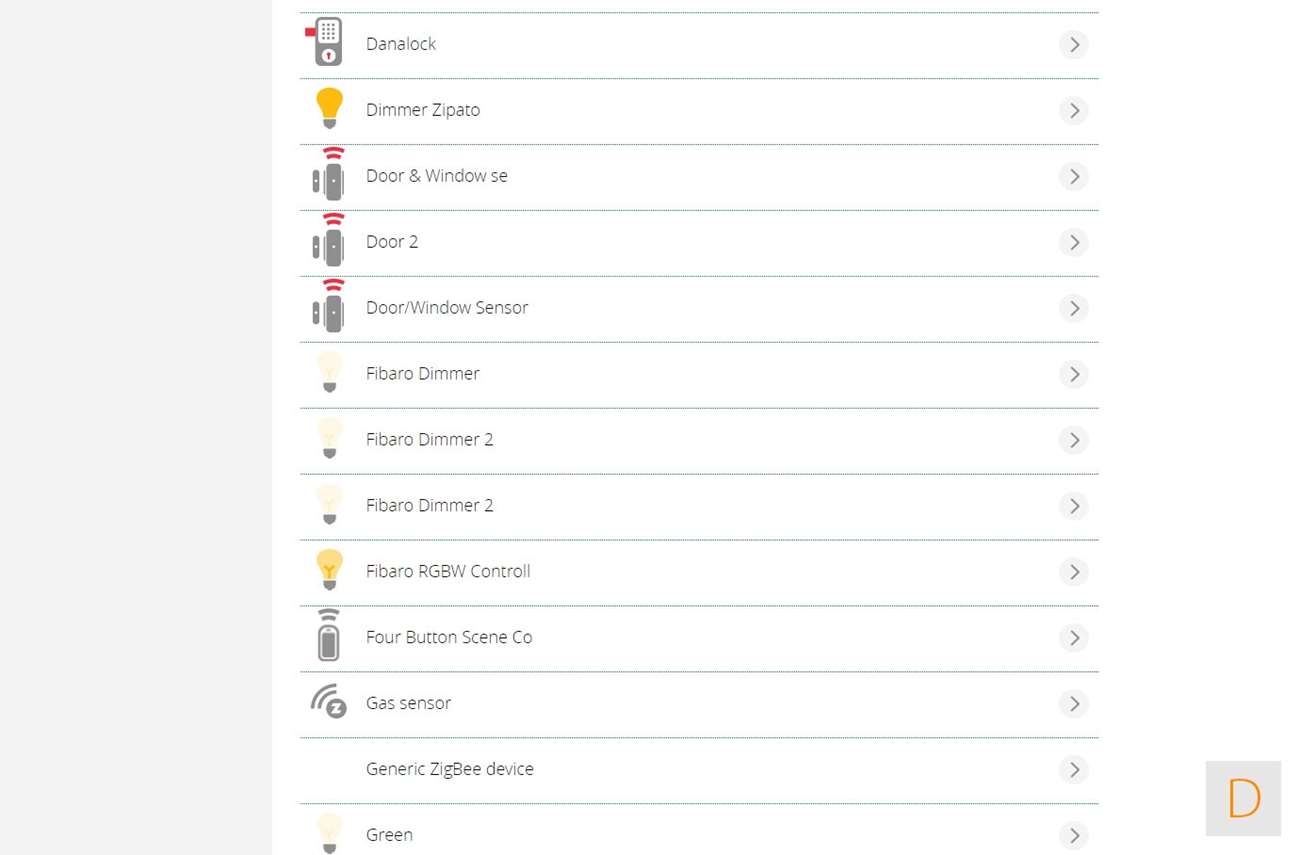Open the chevron for Gas sensor

1073,703
